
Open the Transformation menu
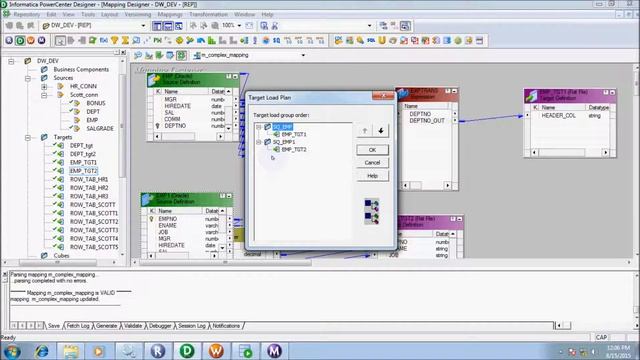(208, 14)
